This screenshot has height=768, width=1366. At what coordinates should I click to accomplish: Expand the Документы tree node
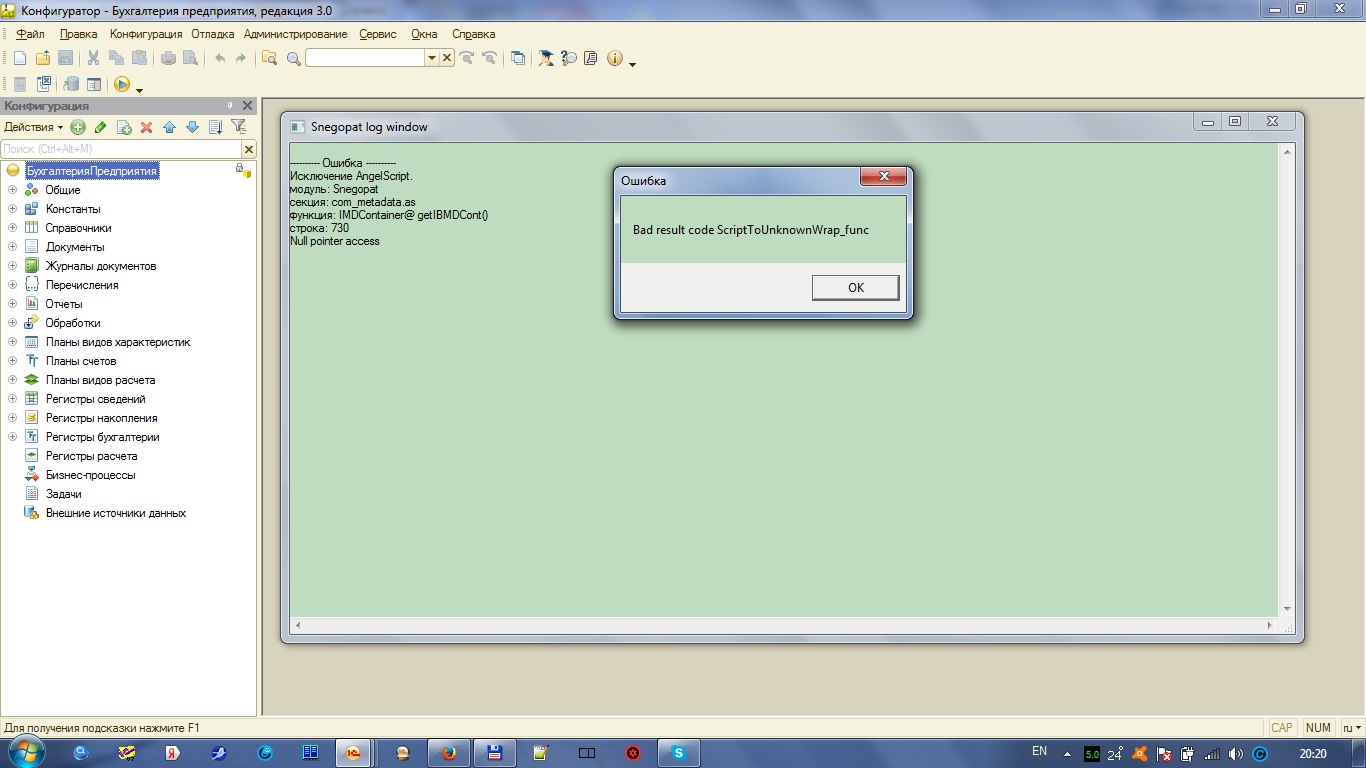point(12,247)
